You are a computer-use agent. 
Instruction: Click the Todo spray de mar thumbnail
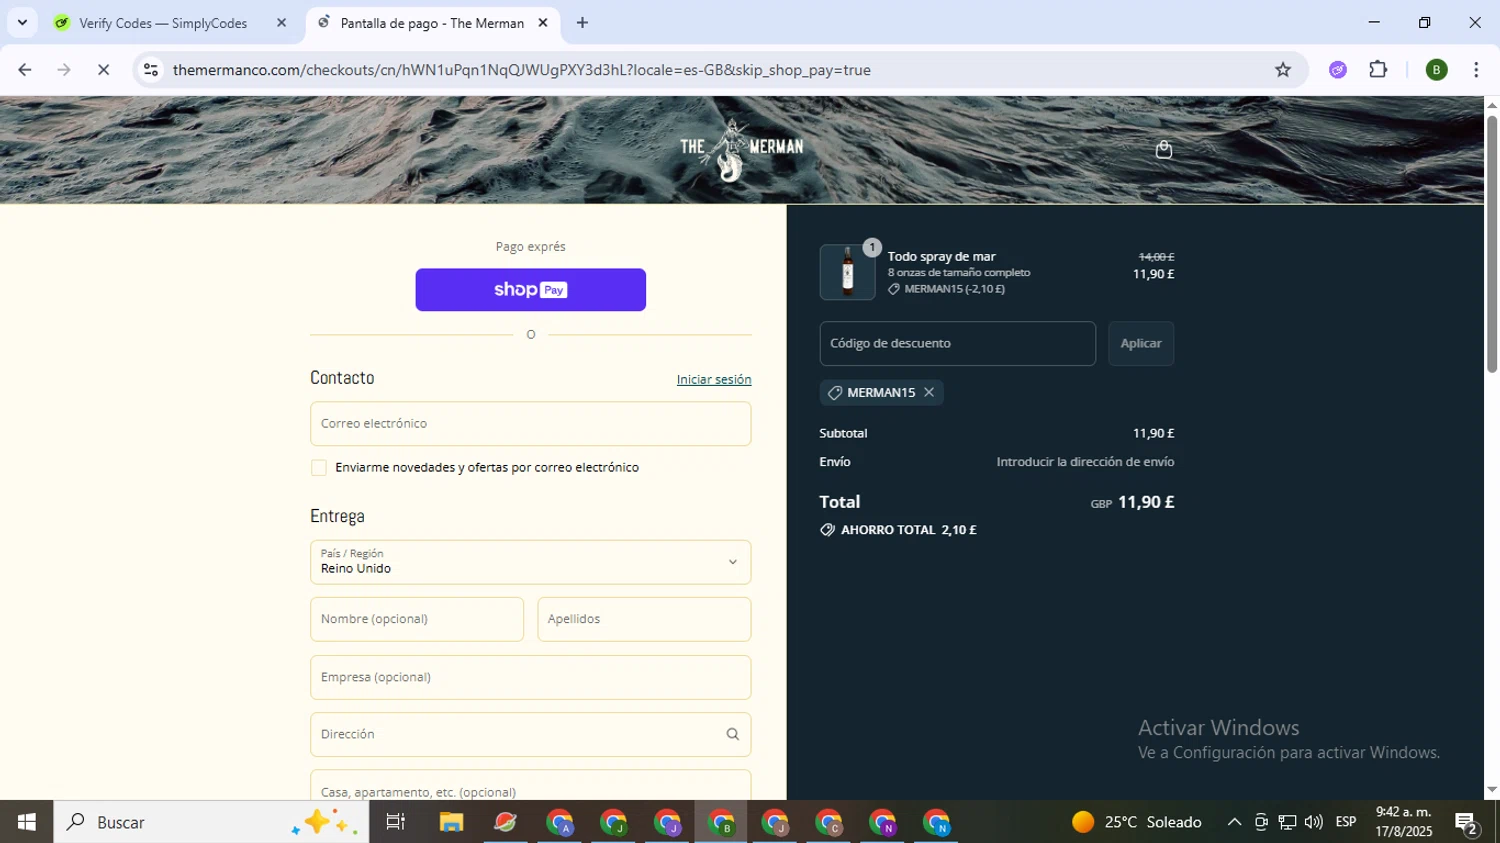847,272
